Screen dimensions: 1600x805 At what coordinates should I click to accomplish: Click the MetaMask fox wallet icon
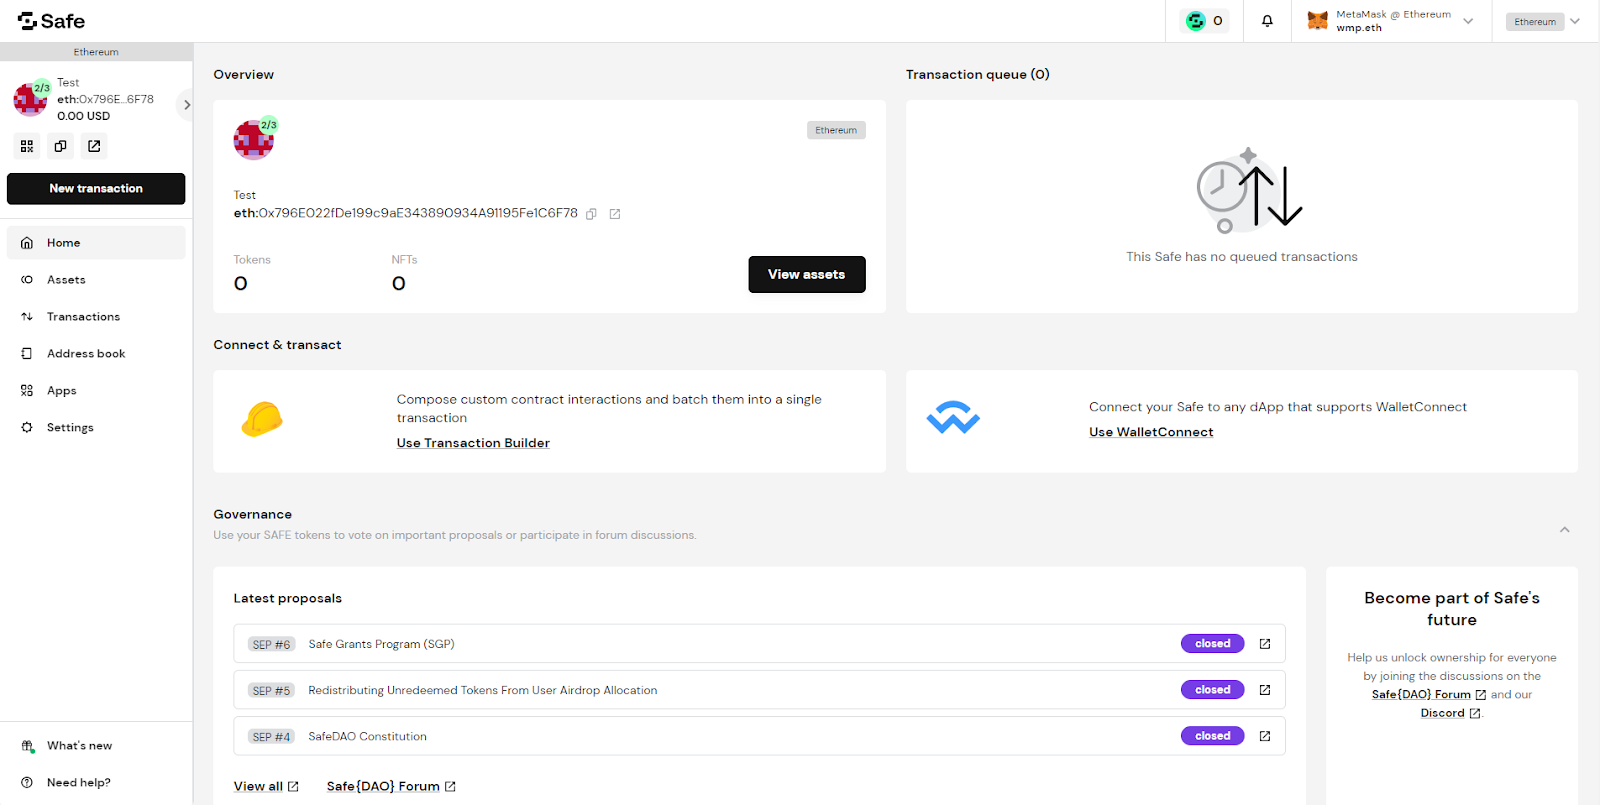pos(1318,21)
